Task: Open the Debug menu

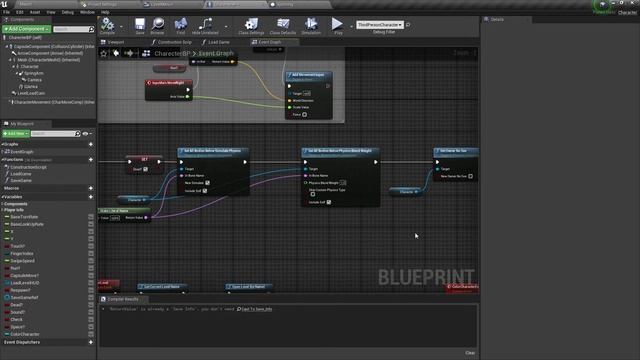Action: pos(68,12)
